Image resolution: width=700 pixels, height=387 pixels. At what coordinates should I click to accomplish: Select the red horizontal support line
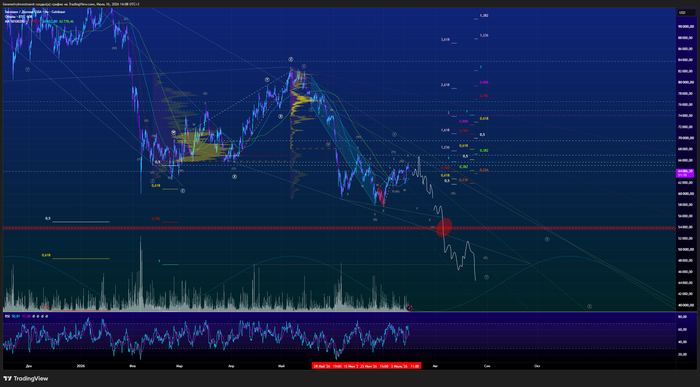tap(339, 228)
